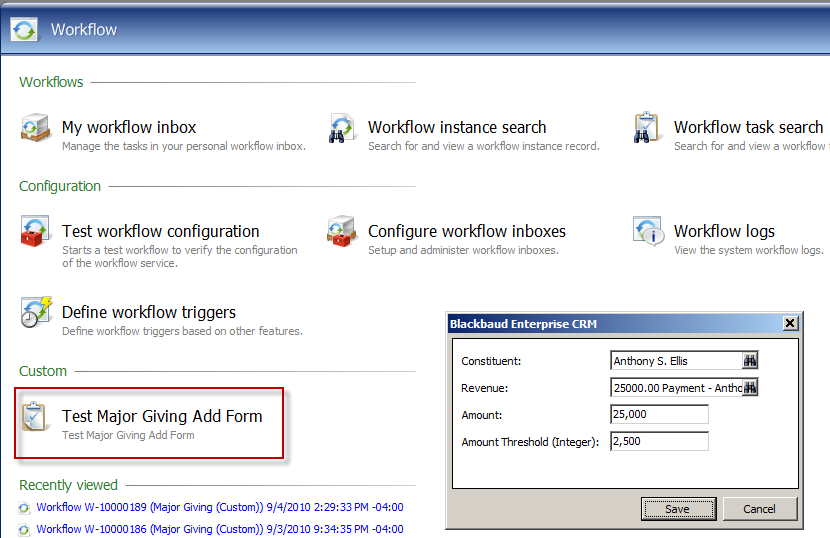830x538 pixels.
Task: Search revenue with the binoculars icon
Action: point(750,388)
